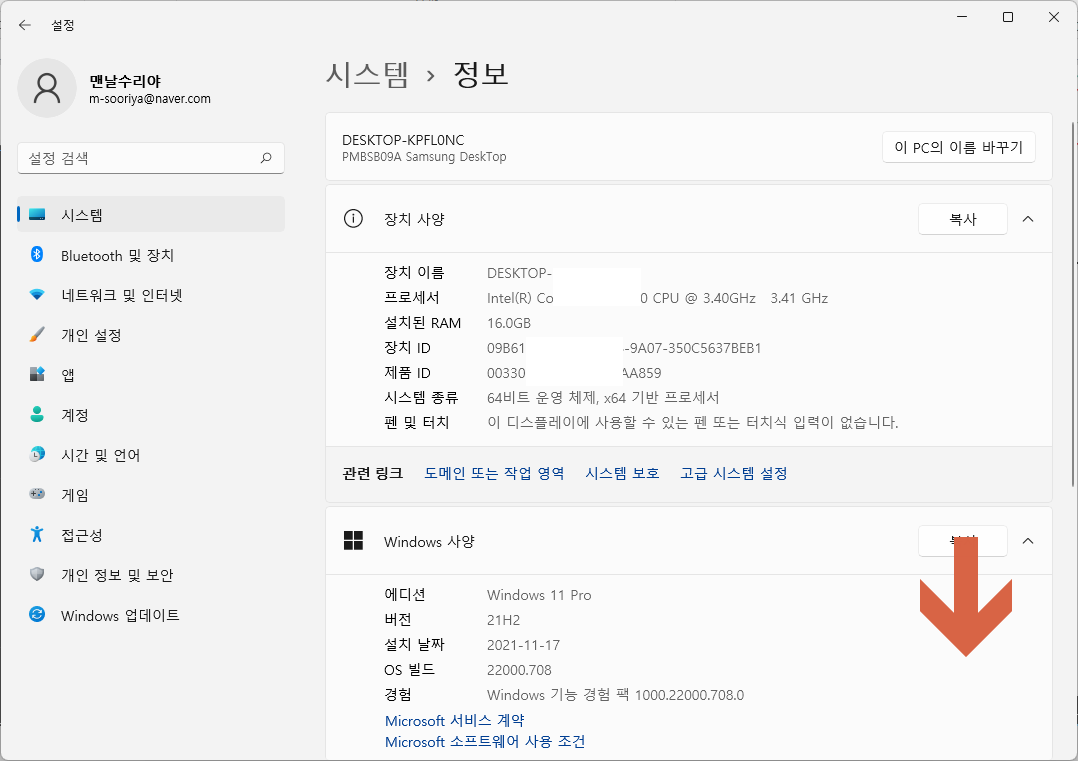Viewport: 1078px width, 761px height.
Task: Click the 장치 사양 info icon
Action: pos(353,219)
